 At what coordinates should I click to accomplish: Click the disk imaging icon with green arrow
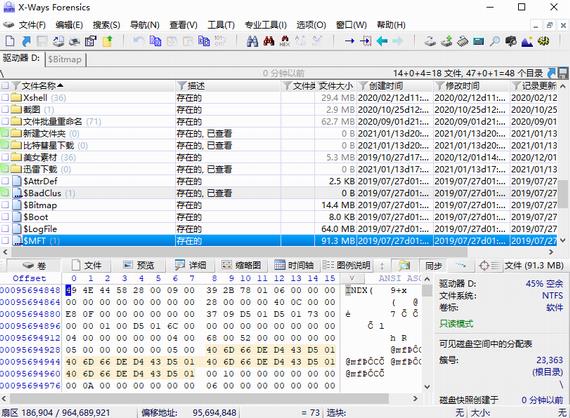point(446,41)
